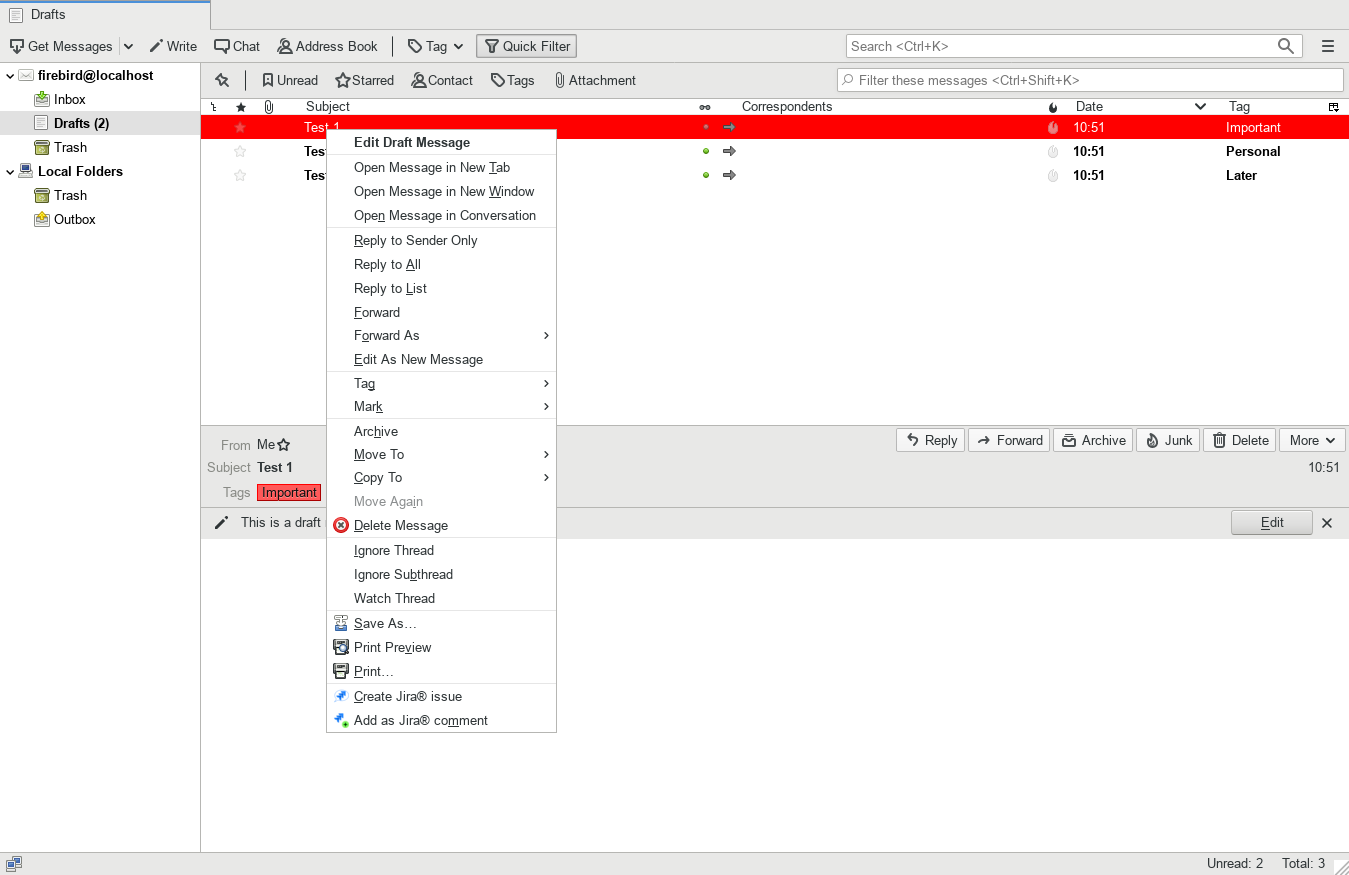Click the Delete Message red icon in context menu

(x=341, y=526)
